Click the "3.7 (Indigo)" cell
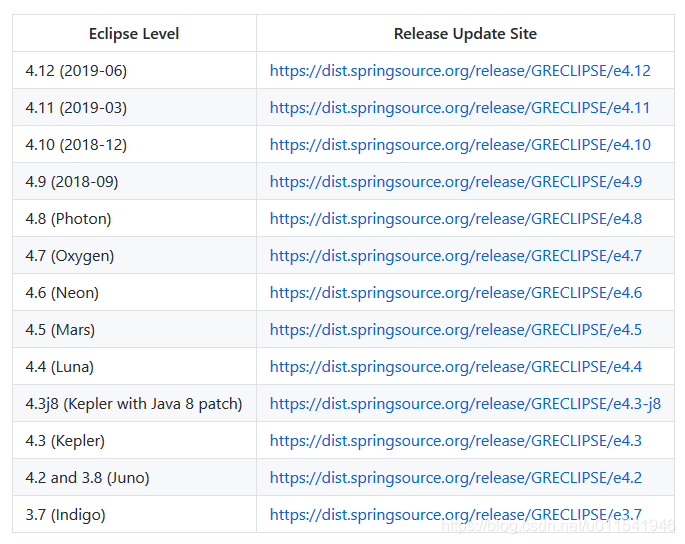The image size is (685, 544). point(135,515)
